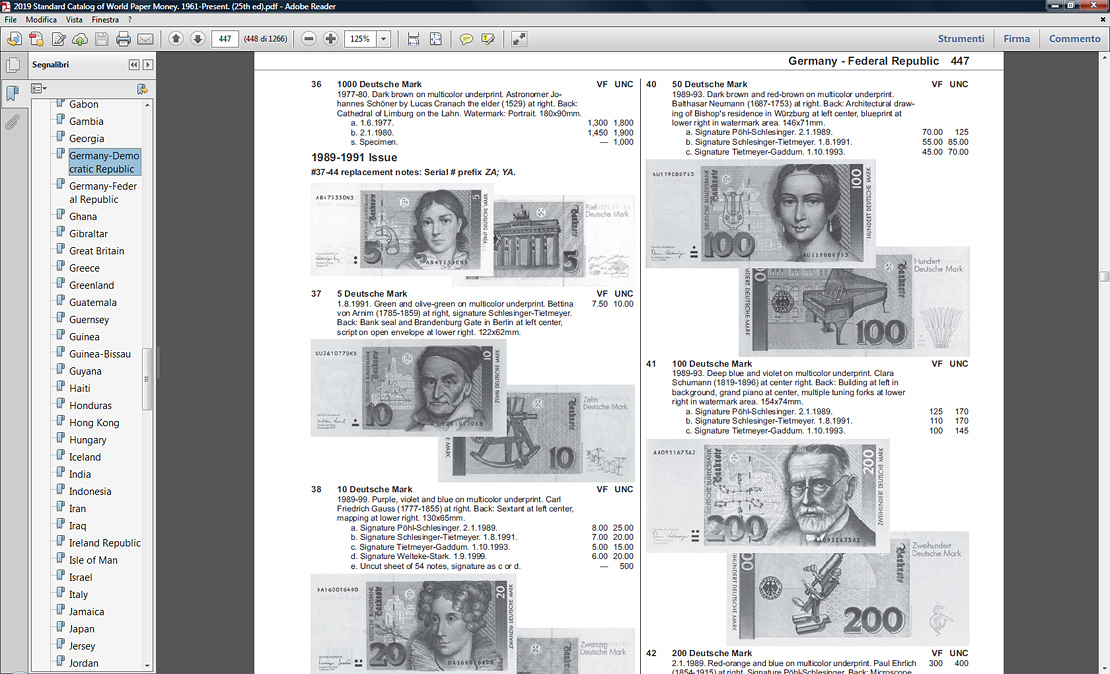Go to previous page with up arrow
The width and height of the screenshot is (1110, 674).
176,39
